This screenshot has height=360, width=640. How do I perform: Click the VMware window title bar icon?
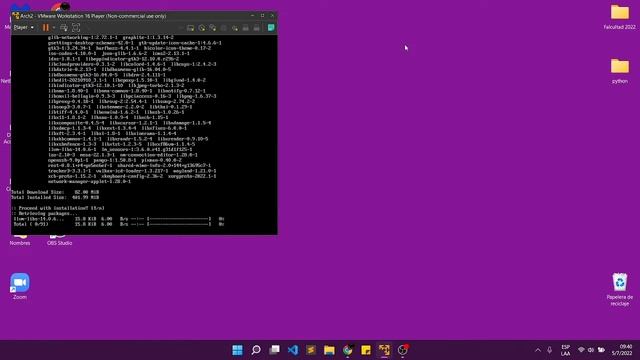(16, 16)
